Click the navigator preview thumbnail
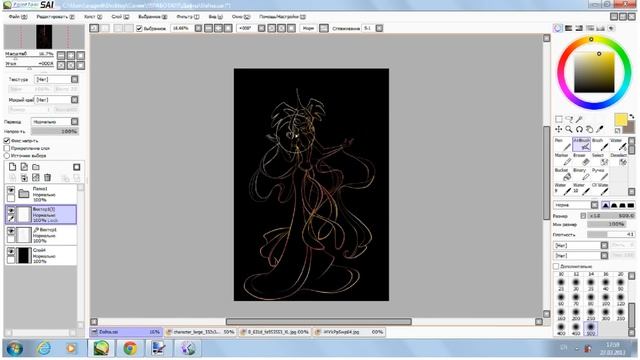The image size is (640, 360). click(44, 37)
